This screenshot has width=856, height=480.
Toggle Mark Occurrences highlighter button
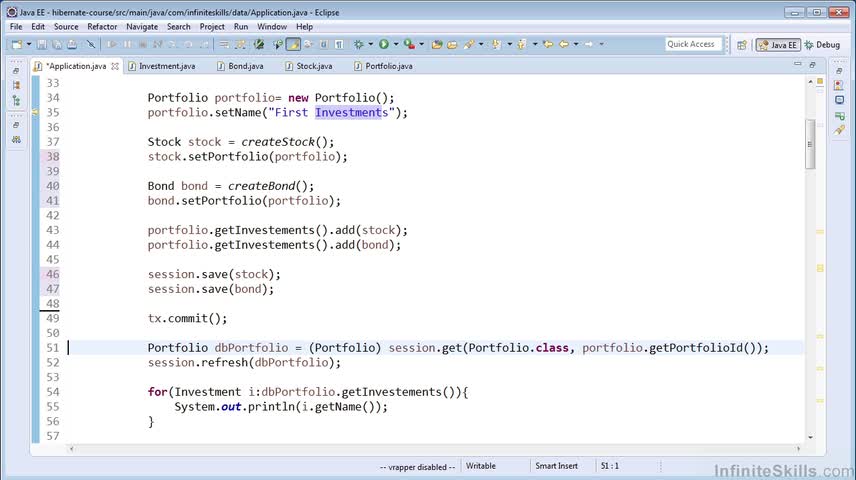pos(293,44)
